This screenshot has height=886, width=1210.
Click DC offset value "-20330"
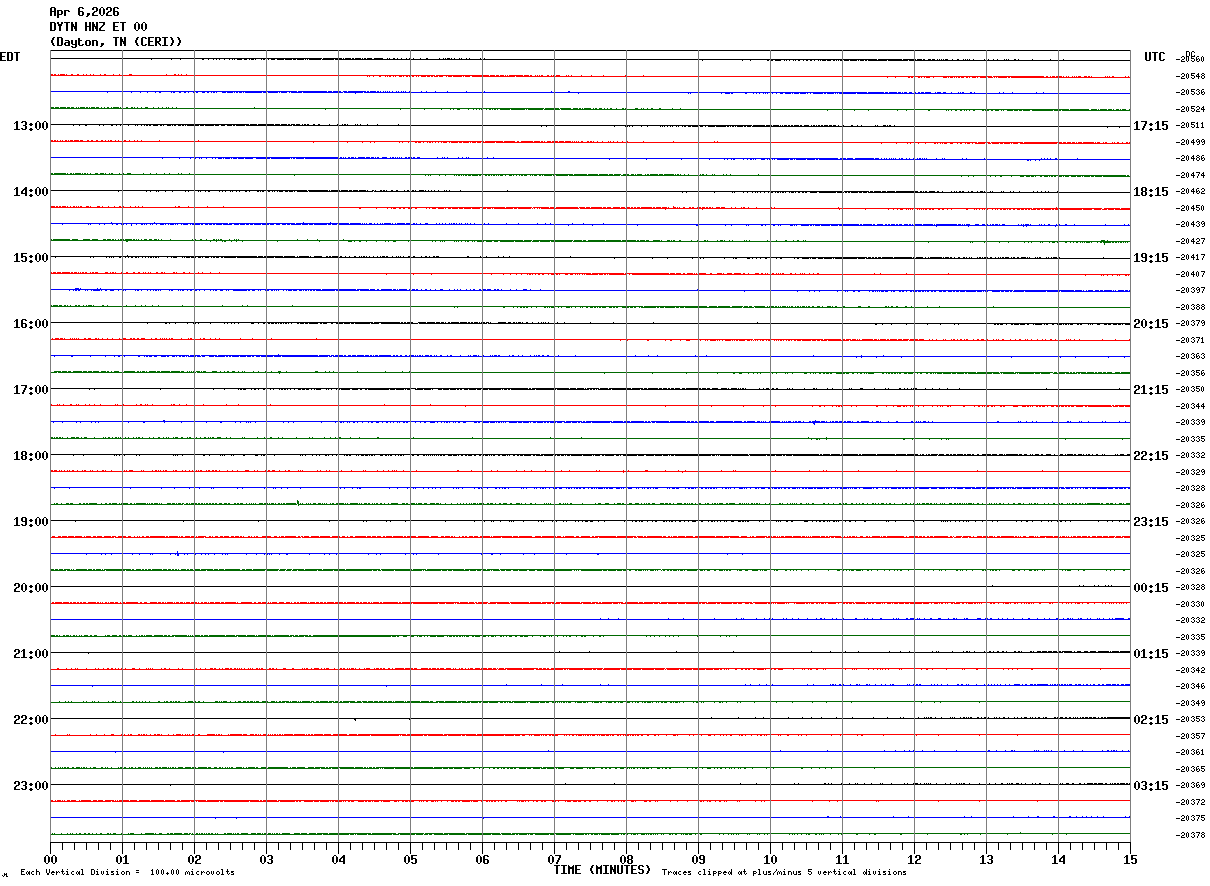click(x=1190, y=604)
